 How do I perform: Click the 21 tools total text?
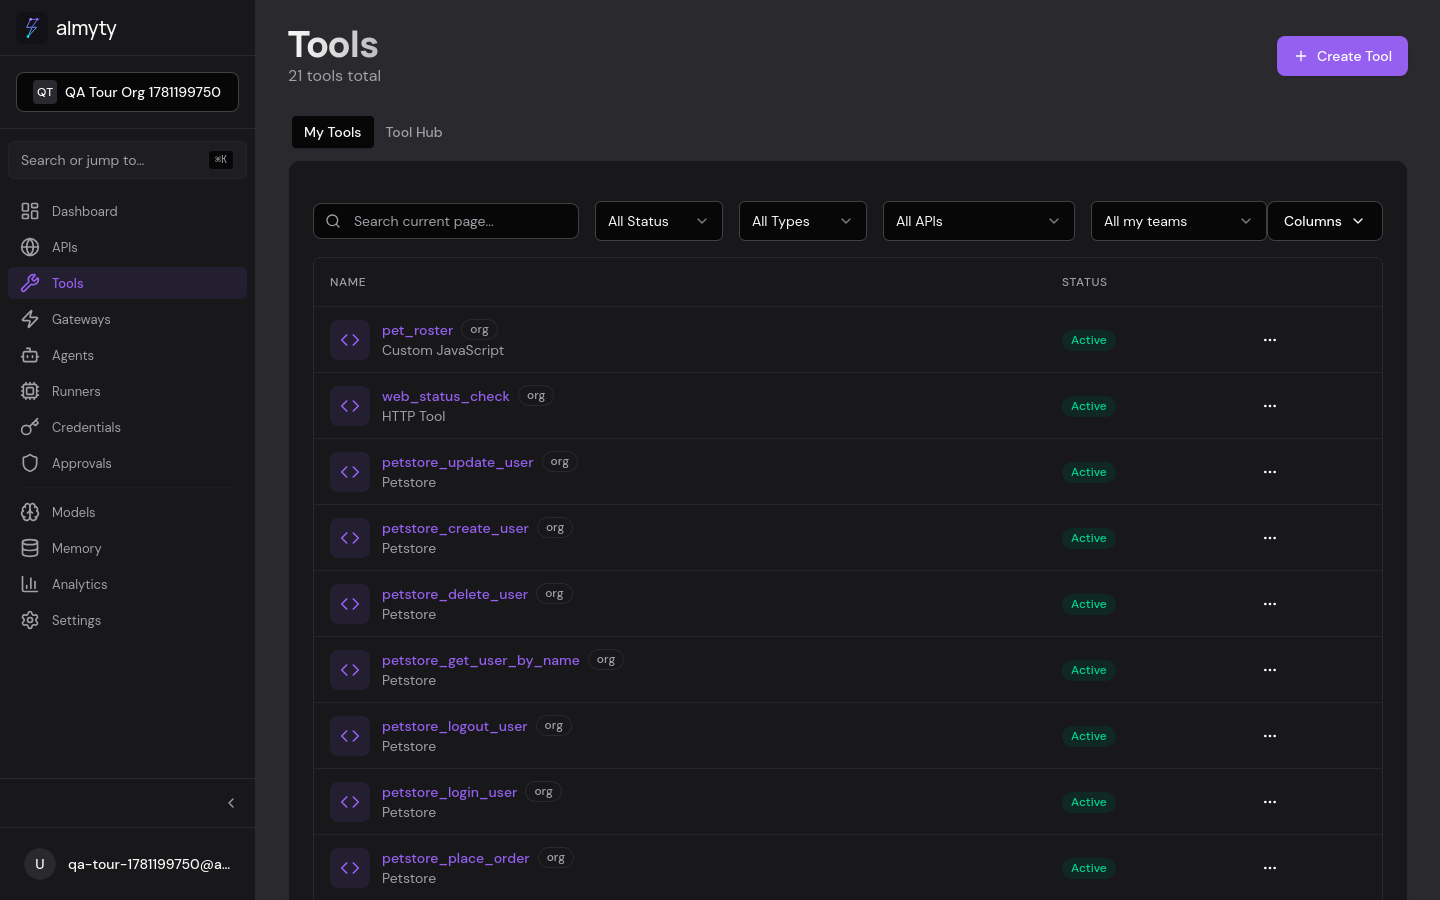[334, 76]
